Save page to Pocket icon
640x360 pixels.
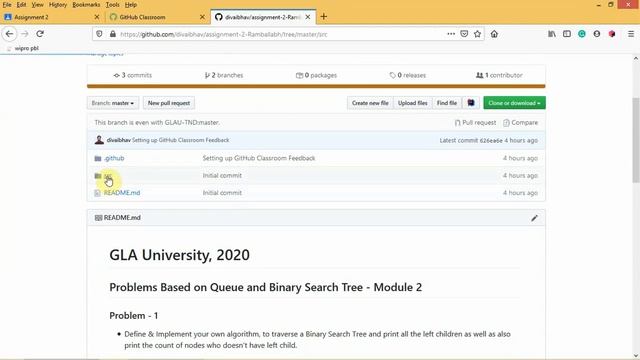coord(464,34)
